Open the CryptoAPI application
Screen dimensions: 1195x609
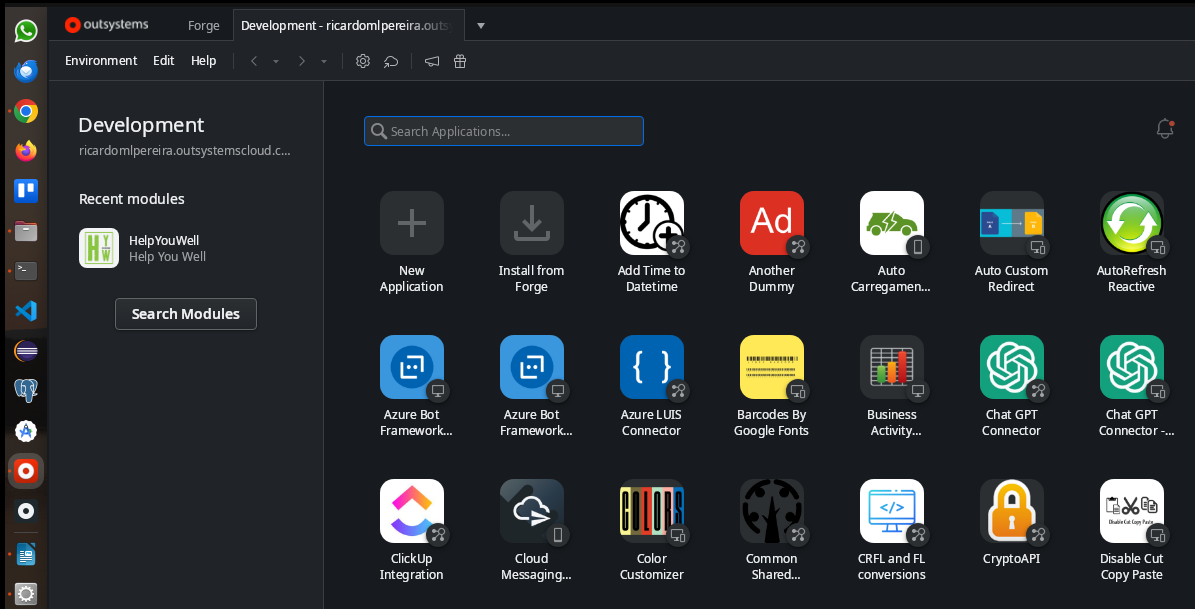(x=1011, y=511)
